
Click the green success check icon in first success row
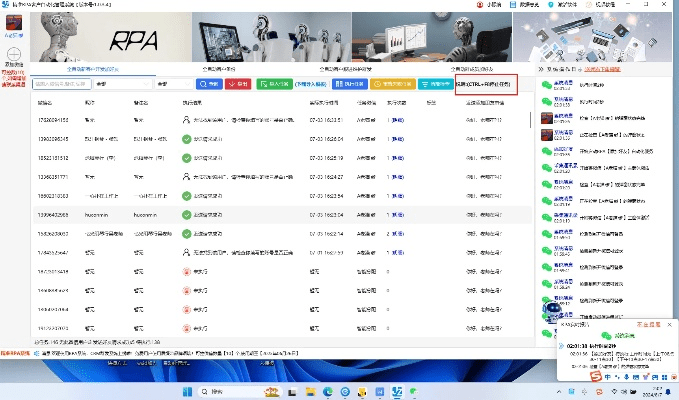point(186,137)
